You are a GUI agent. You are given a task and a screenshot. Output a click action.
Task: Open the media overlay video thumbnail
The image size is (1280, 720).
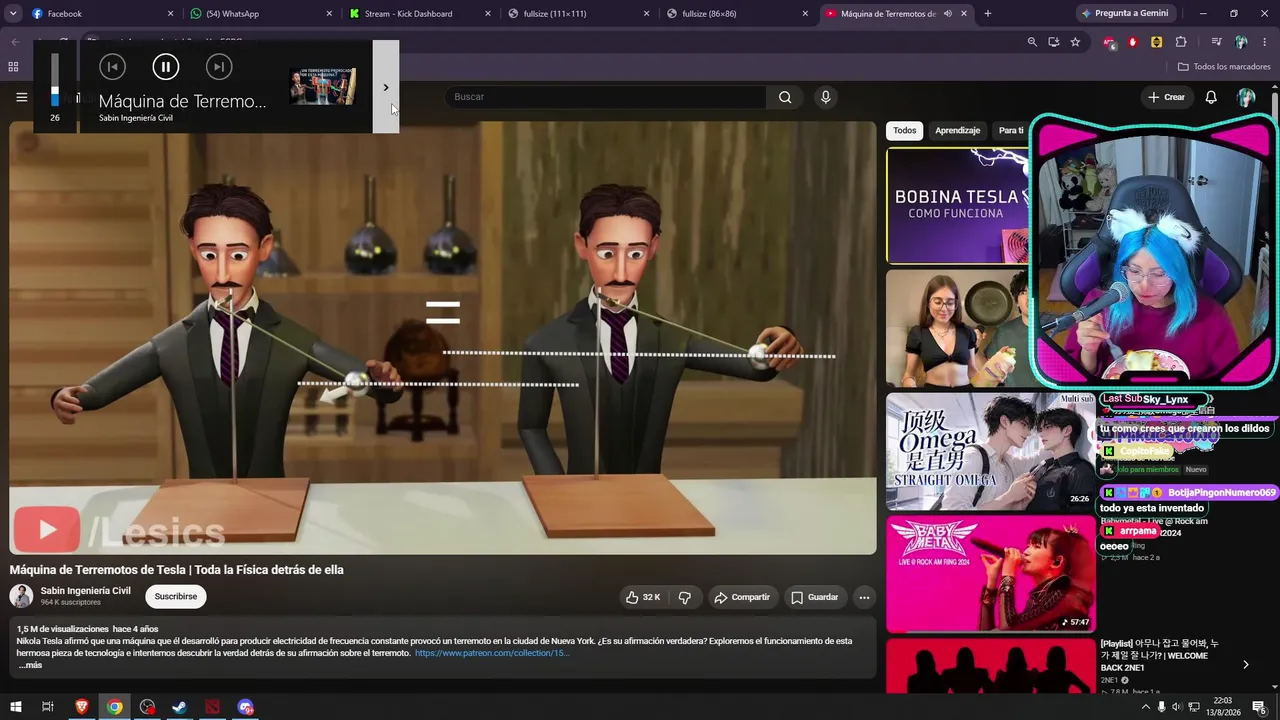click(x=323, y=87)
